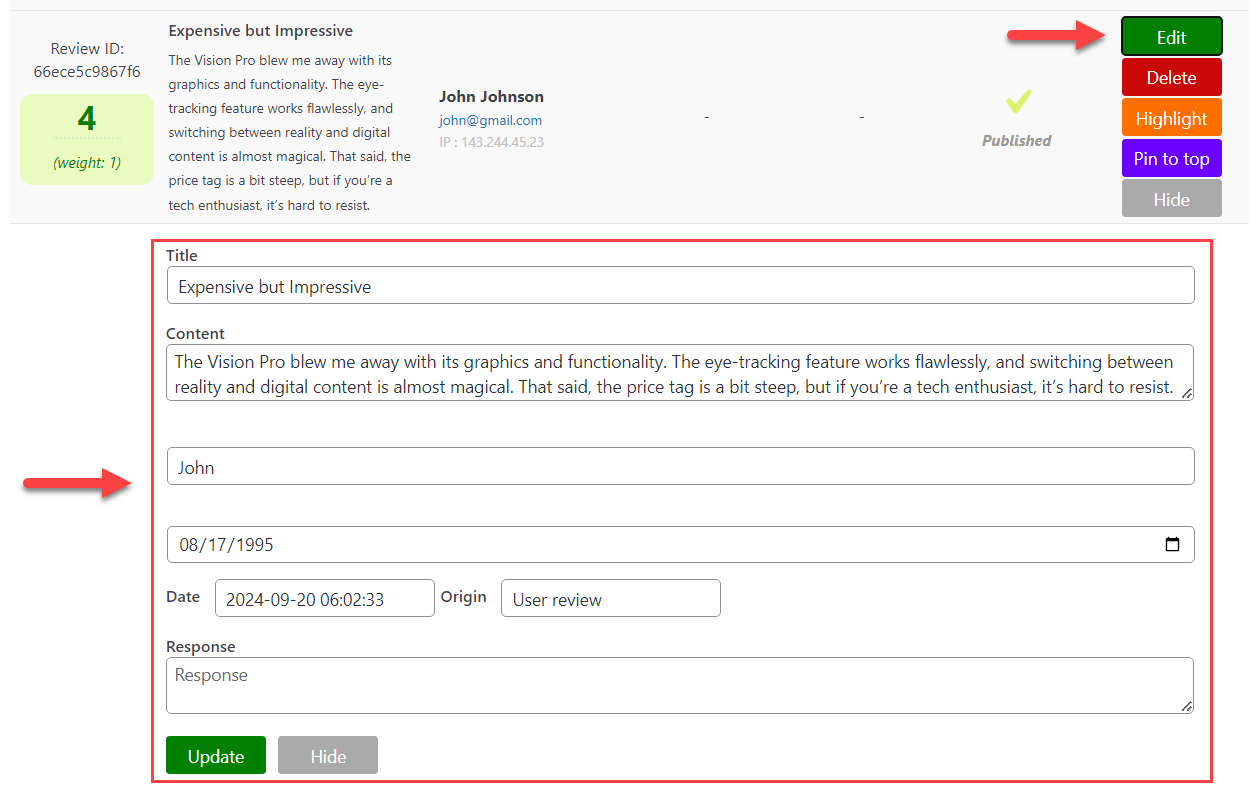The image size is (1260, 790).
Task: Highlight this review with orange button
Action: [x=1172, y=118]
